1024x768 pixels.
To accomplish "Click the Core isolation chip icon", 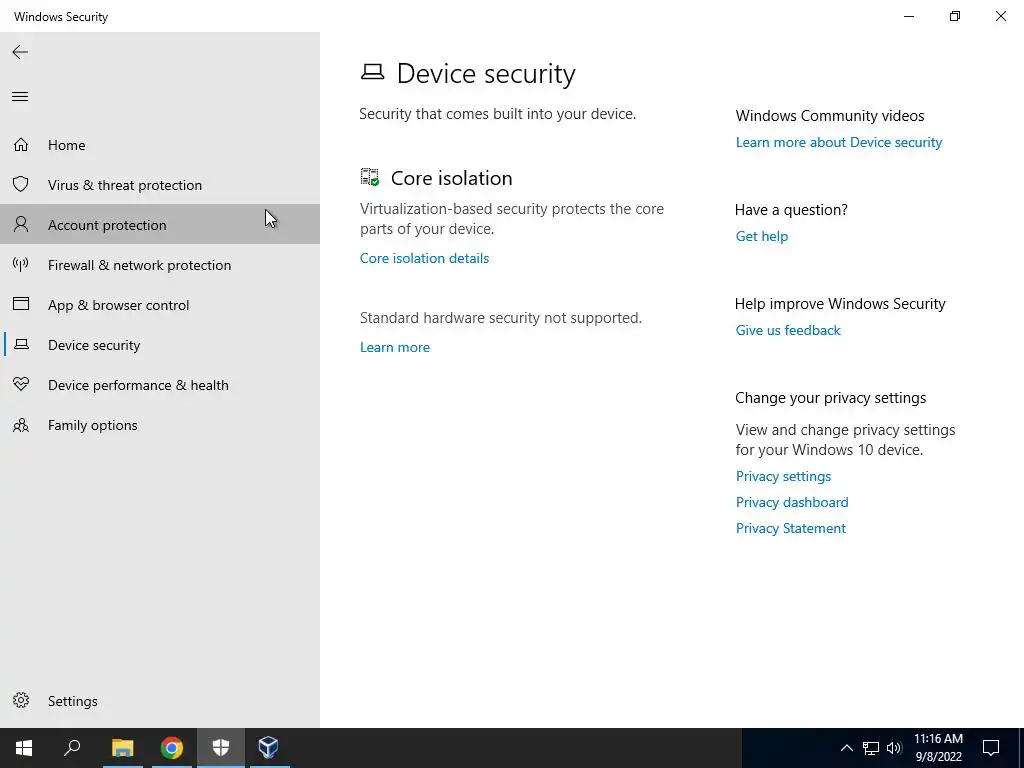I will pos(370,177).
